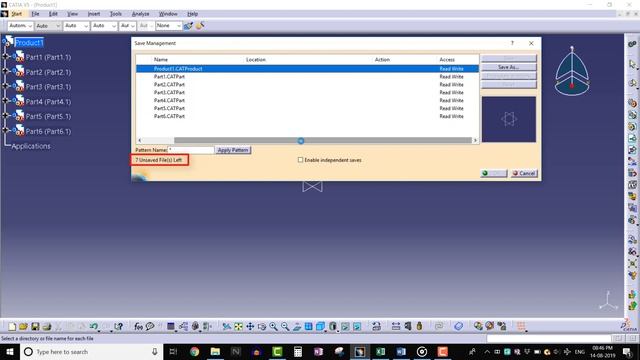Click the Fit All In icon
The width and height of the screenshot is (640, 360).
pyautogui.click(x=238, y=326)
